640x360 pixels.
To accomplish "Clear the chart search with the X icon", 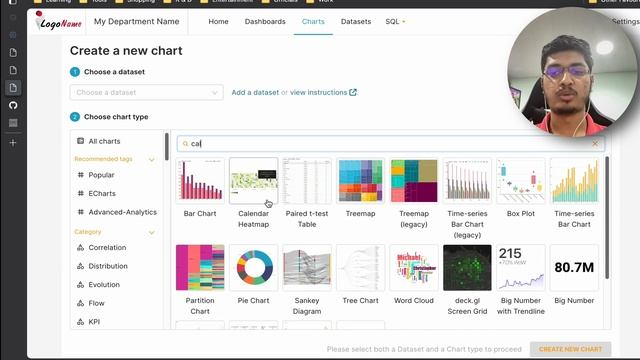I will coord(595,144).
